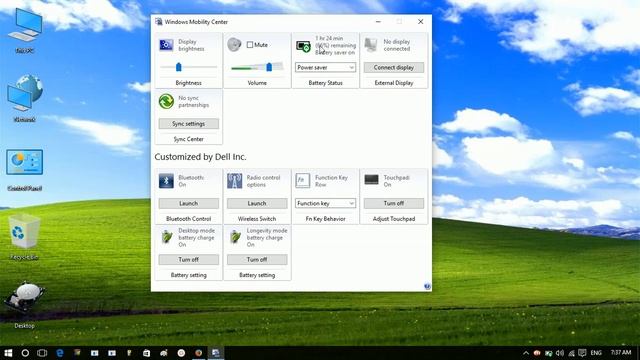This screenshot has width=640, height=360.
Task: Click the "Fn Key Behavior" label
Action: [325, 219]
